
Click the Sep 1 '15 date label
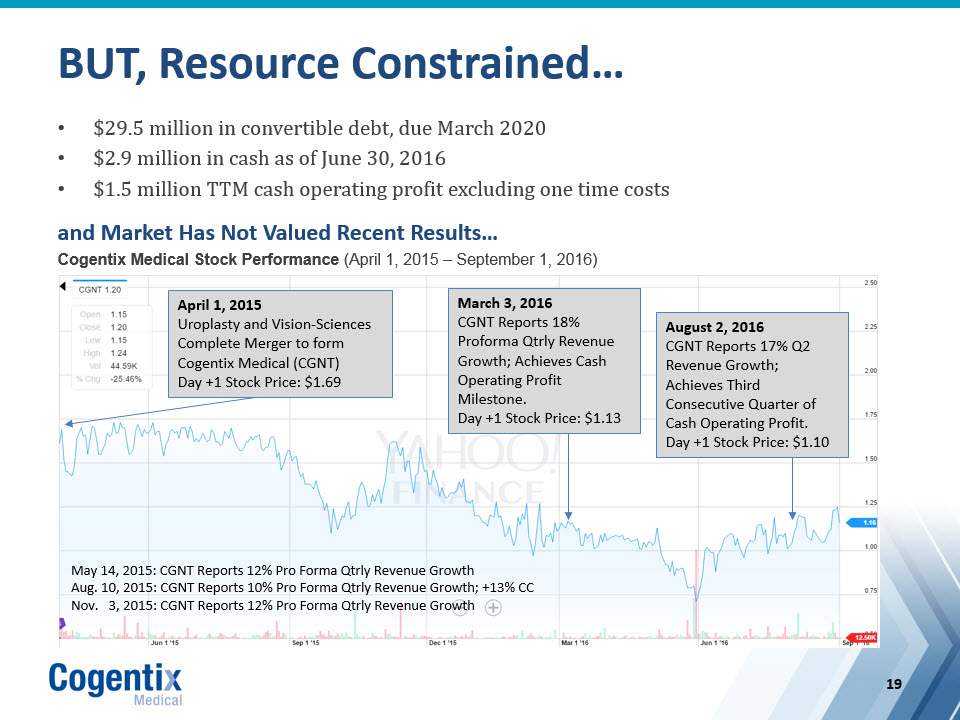[x=306, y=643]
